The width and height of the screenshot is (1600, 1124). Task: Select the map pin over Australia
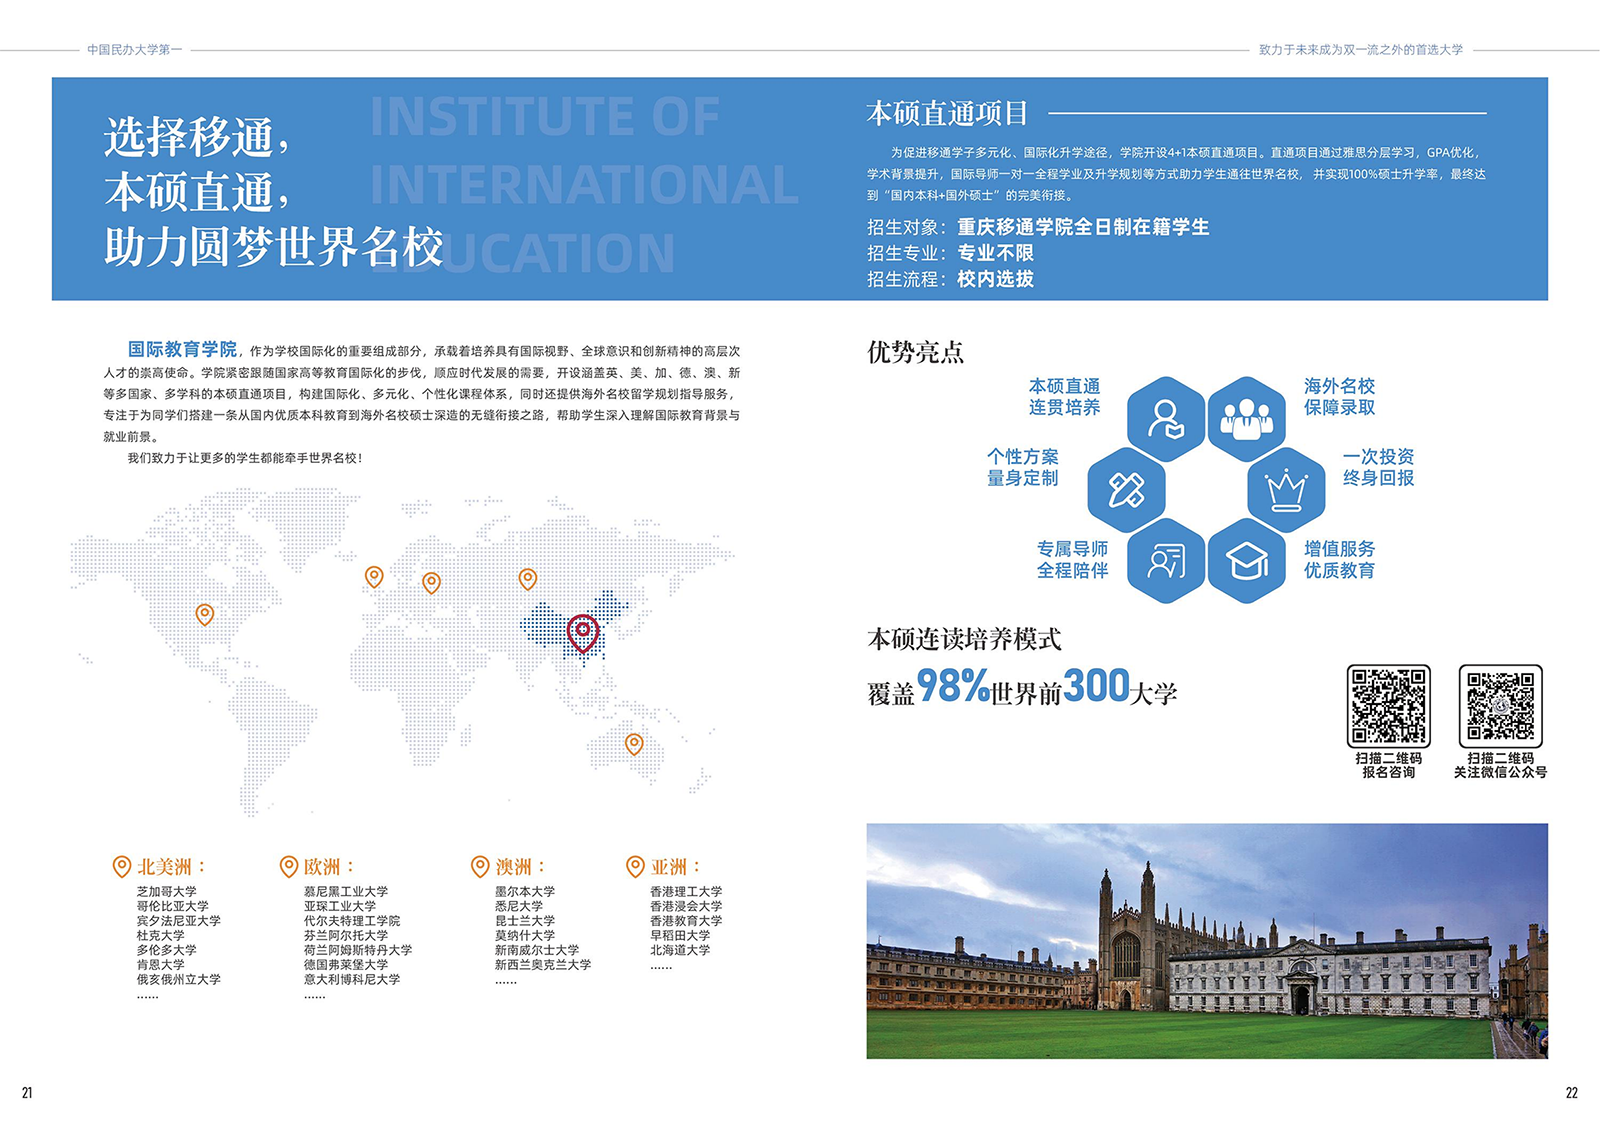[634, 744]
